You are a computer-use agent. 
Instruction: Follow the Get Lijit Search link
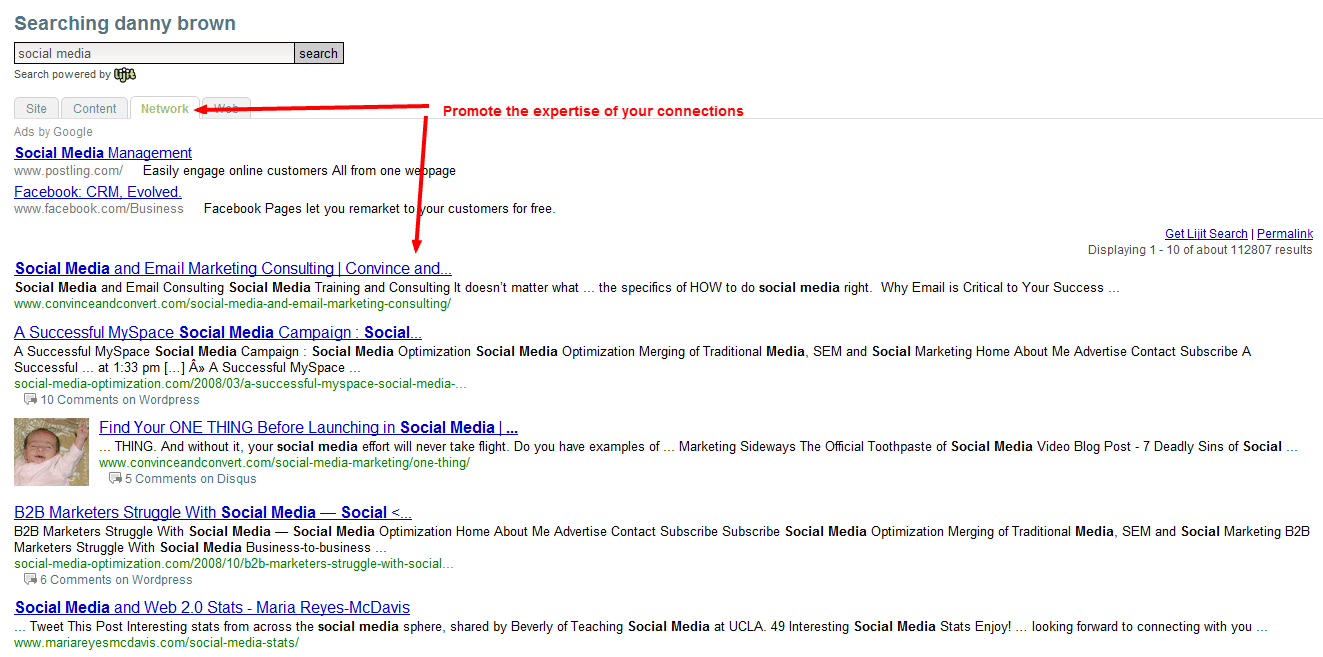click(1206, 234)
